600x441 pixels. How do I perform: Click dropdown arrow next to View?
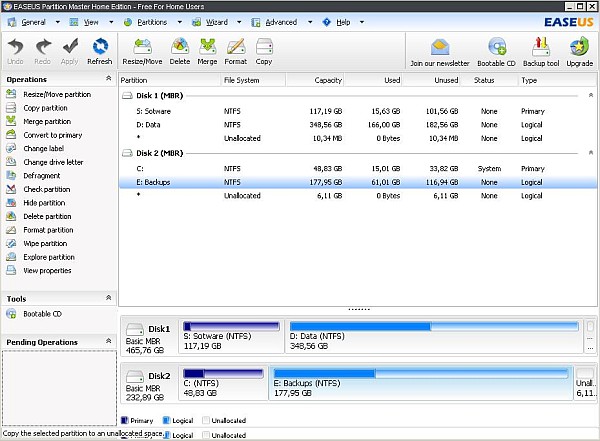point(111,22)
